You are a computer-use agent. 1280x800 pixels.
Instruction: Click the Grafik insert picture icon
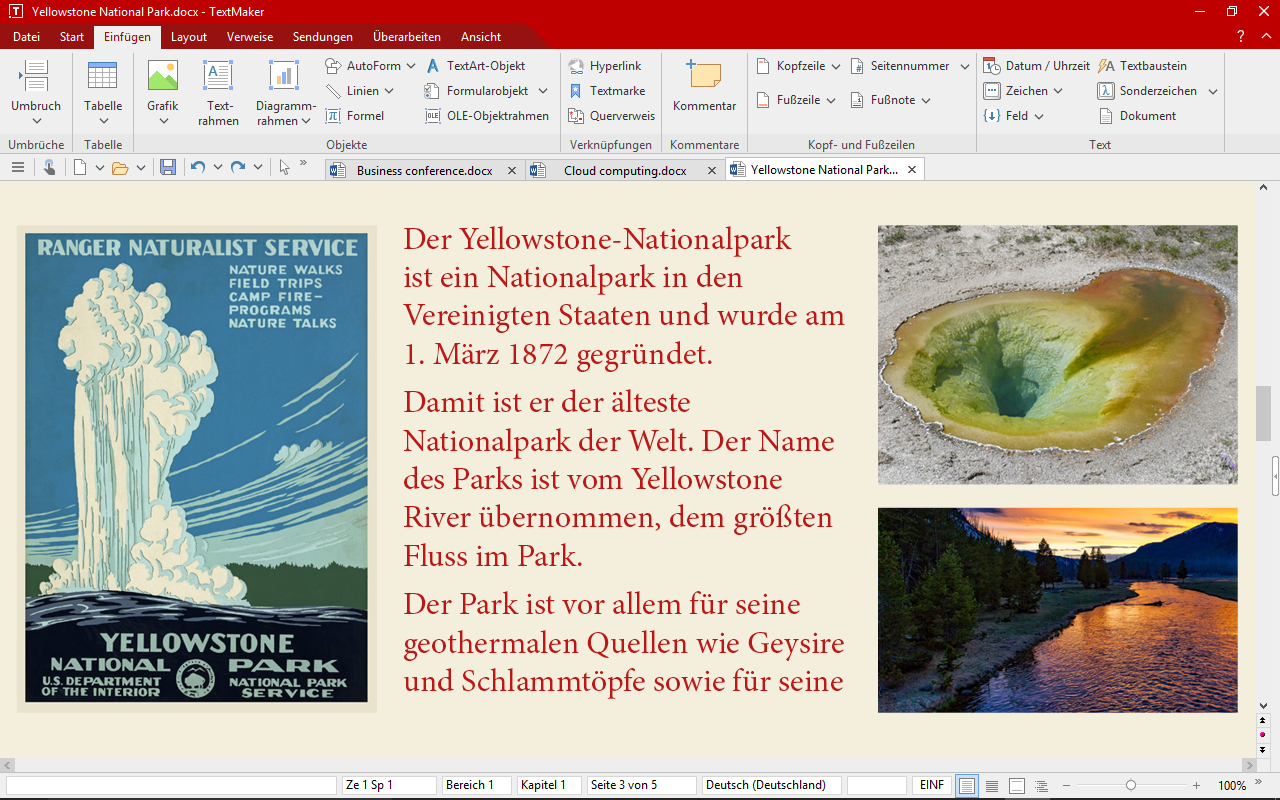162,78
